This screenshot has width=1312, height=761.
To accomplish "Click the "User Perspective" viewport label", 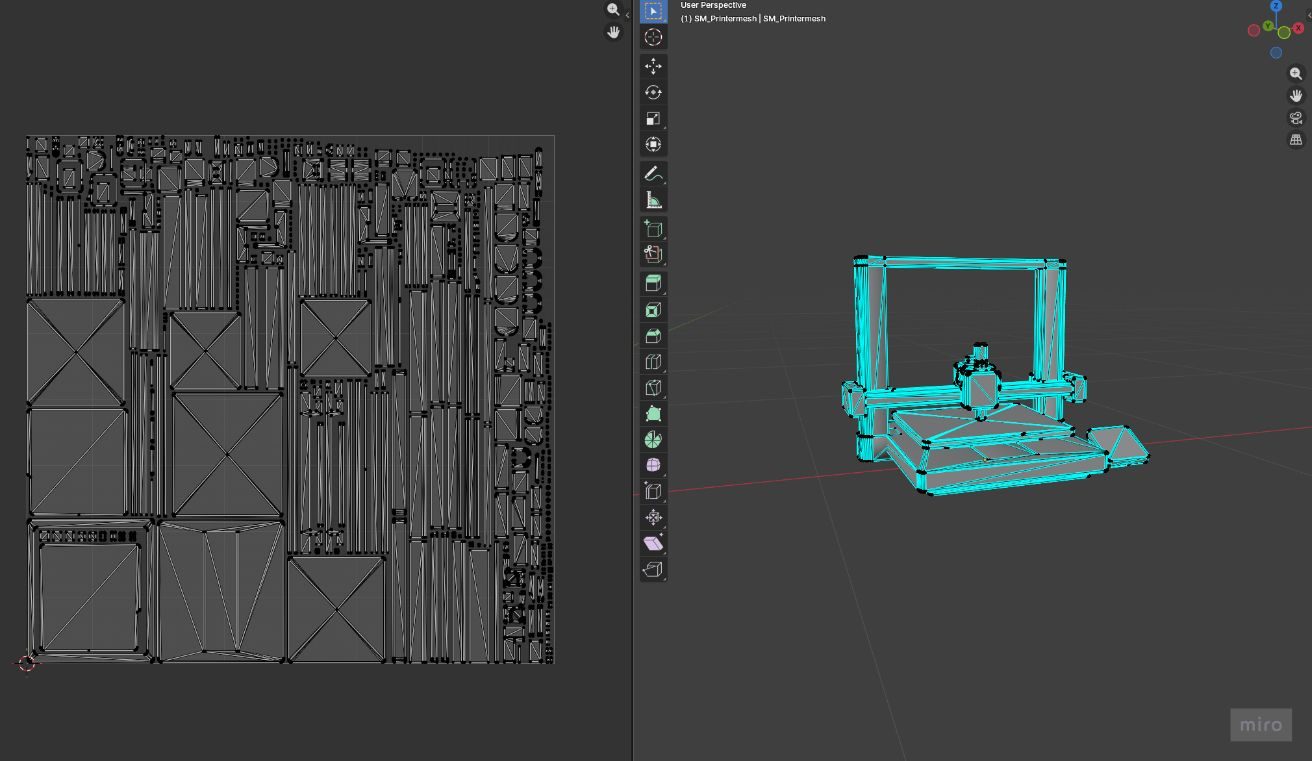I will pos(713,6).
